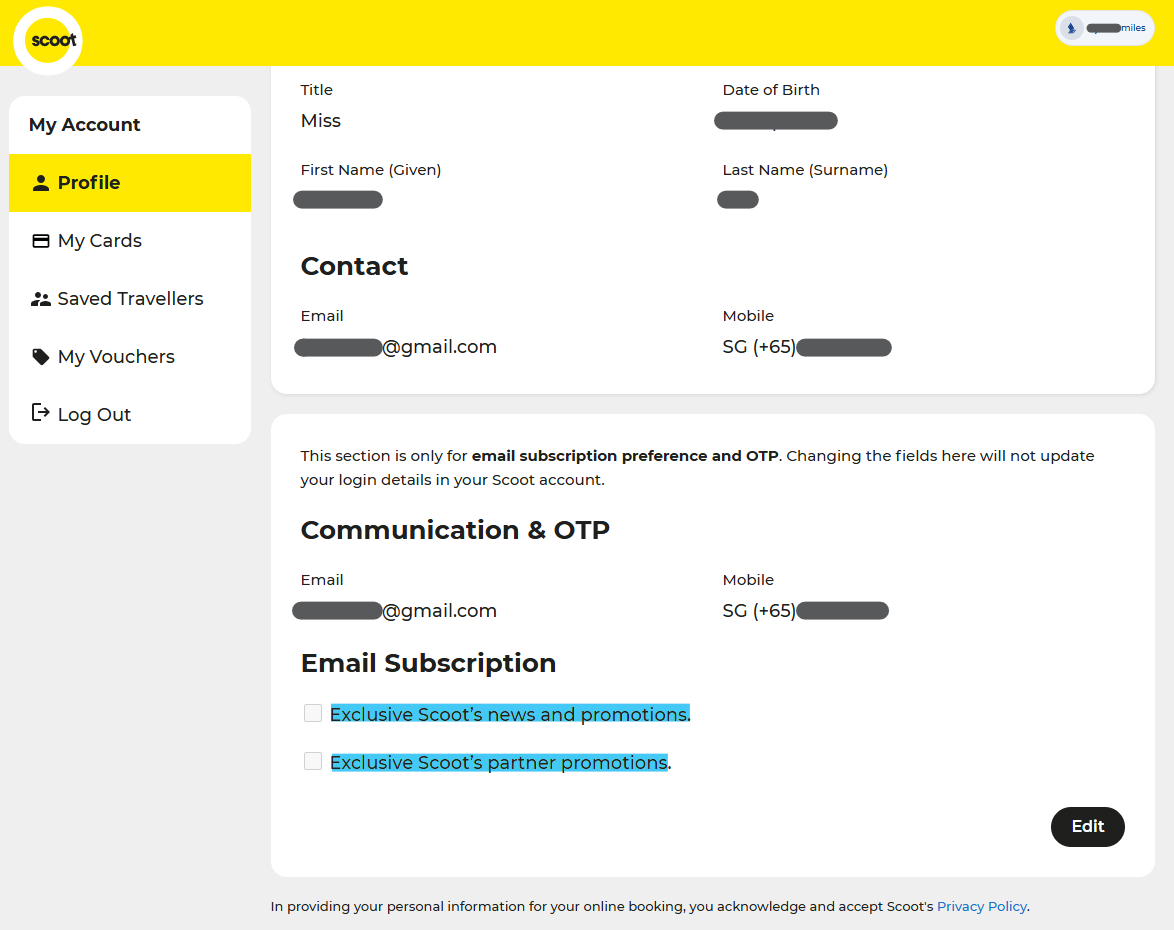Tick the Scoot's partner promotions checkbox
1174x930 pixels.
pos(313,761)
